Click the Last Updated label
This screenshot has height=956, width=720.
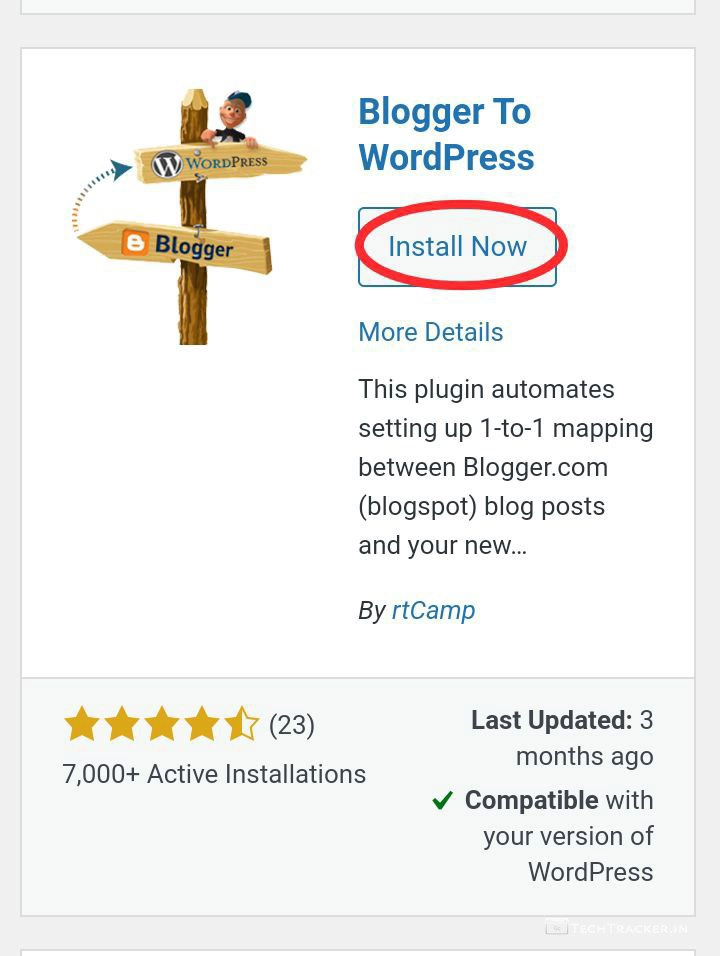click(552, 720)
